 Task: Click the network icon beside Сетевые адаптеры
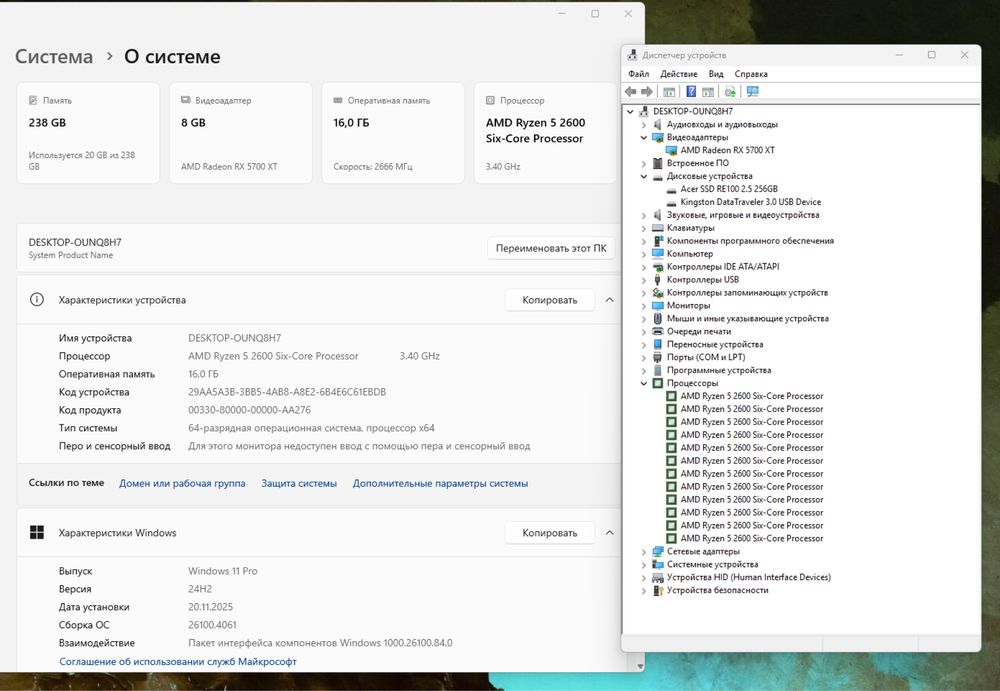click(x=658, y=551)
